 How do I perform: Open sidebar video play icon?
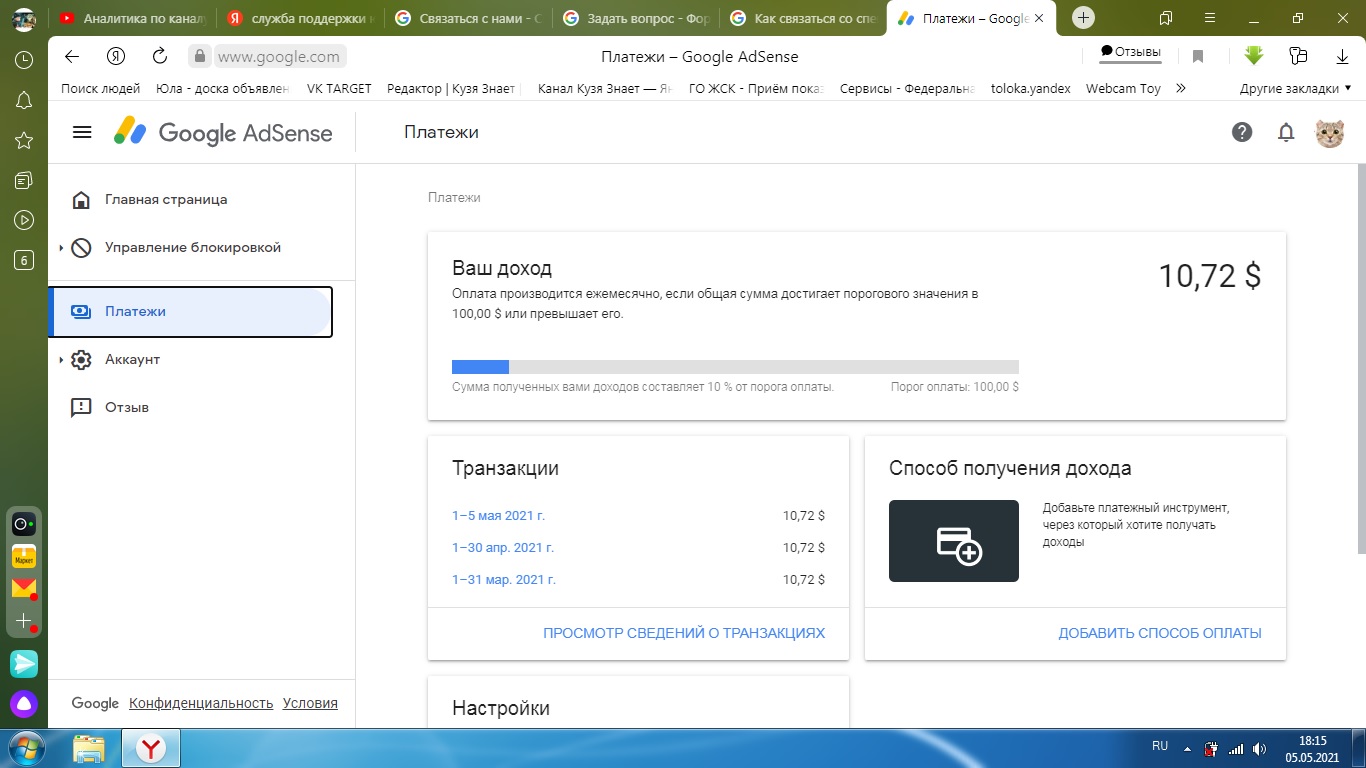tap(24, 220)
